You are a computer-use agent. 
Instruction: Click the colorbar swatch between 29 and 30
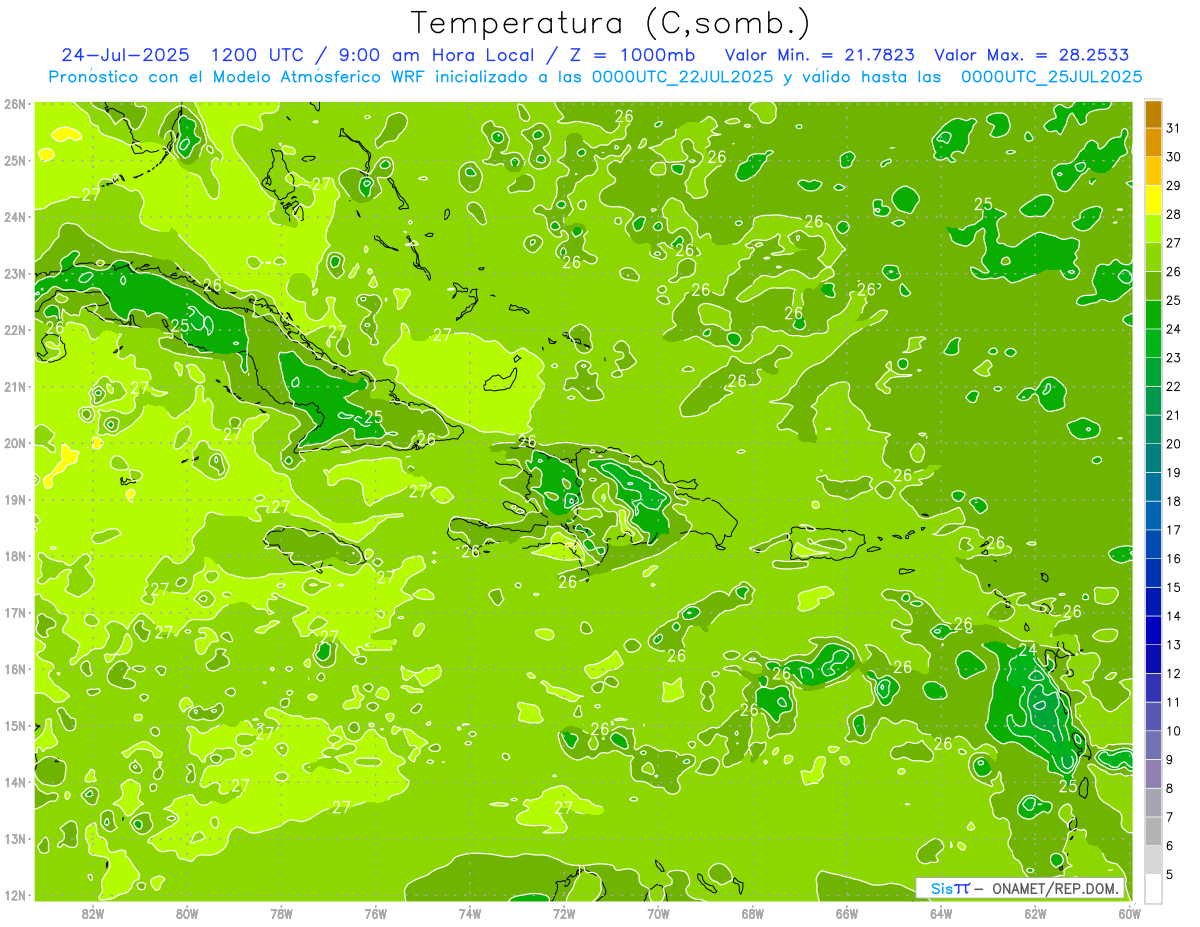click(1153, 171)
